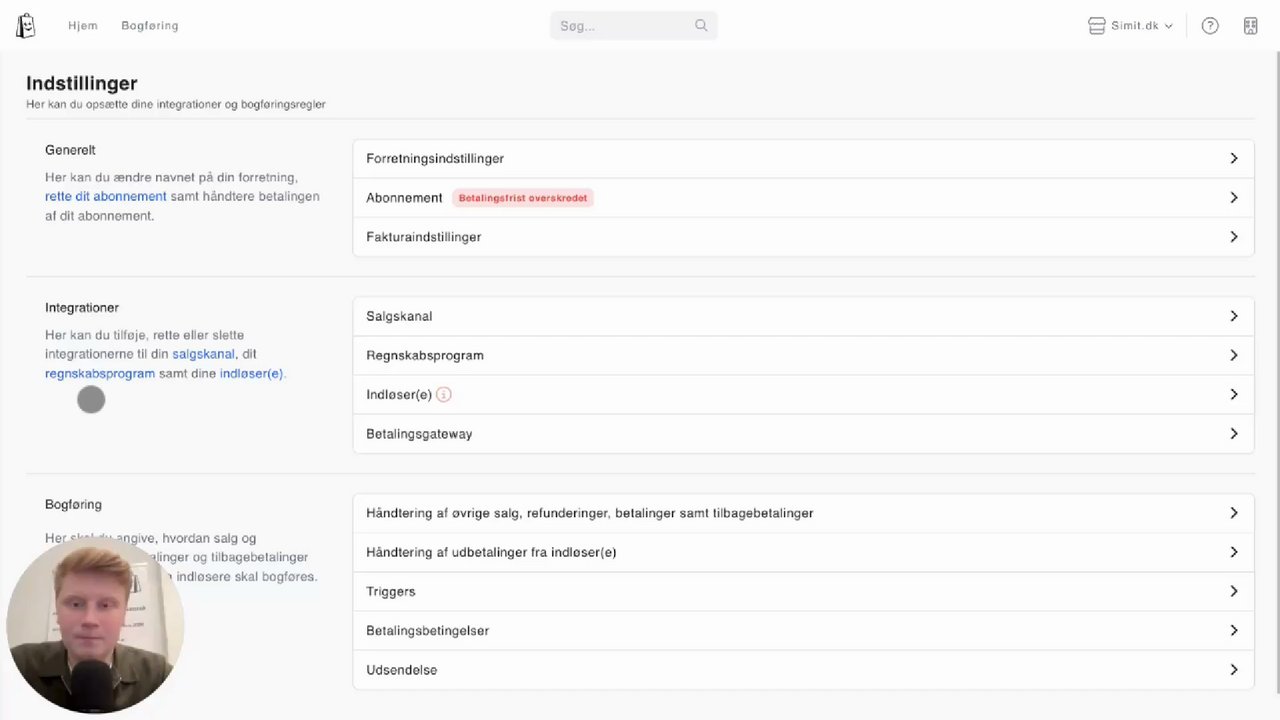Click the search magnifier icon
1280x720 pixels.
tap(701, 26)
